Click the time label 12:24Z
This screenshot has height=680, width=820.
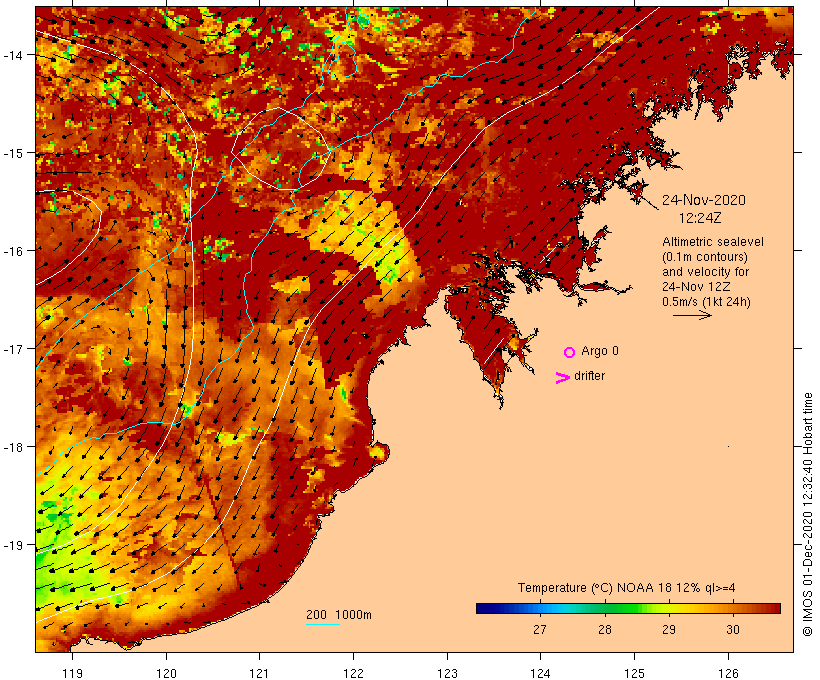[x=700, y=218]
